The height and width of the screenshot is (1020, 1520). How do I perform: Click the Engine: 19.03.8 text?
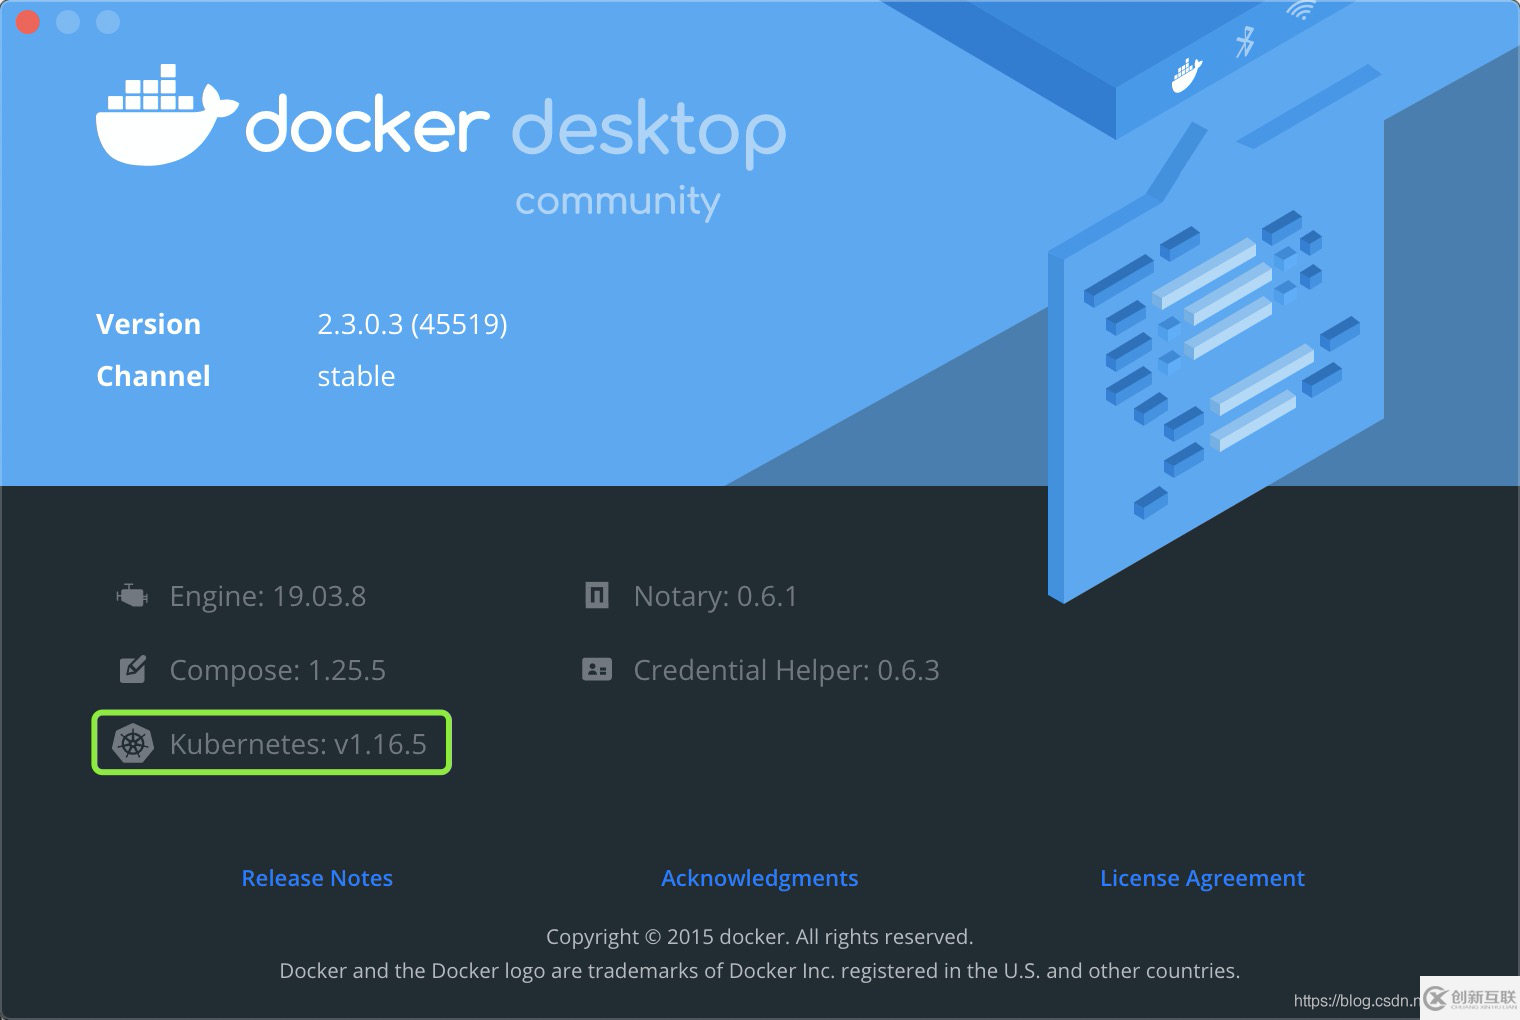[268, 595]
